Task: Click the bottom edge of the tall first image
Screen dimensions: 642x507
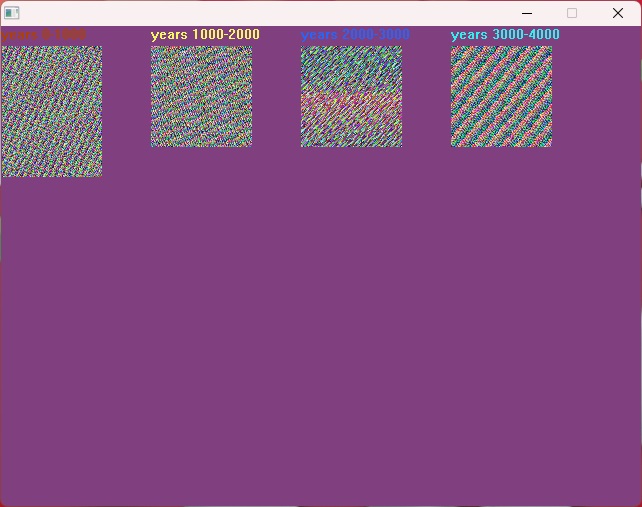Action: tap(51, 174)
